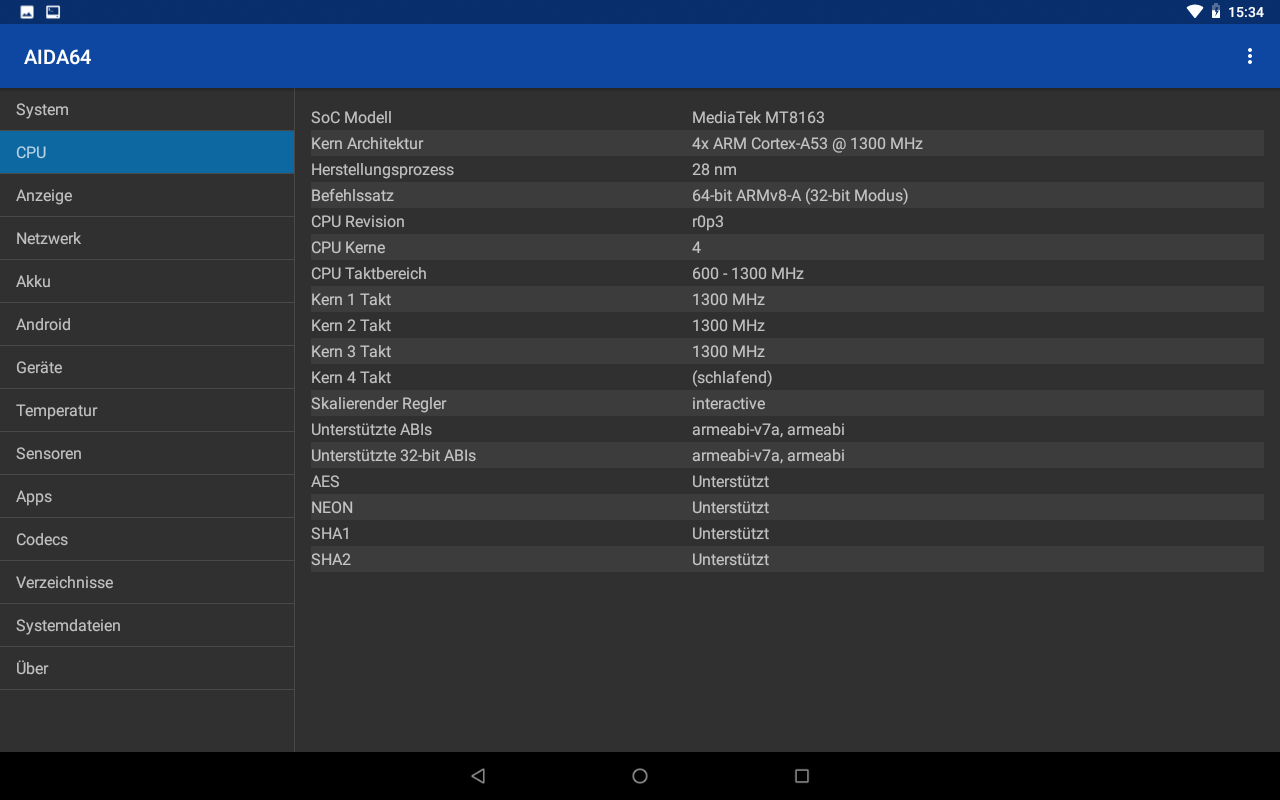Open the Sensoren section
Viewport: 1280px width, 800px height.
[147, 454]
